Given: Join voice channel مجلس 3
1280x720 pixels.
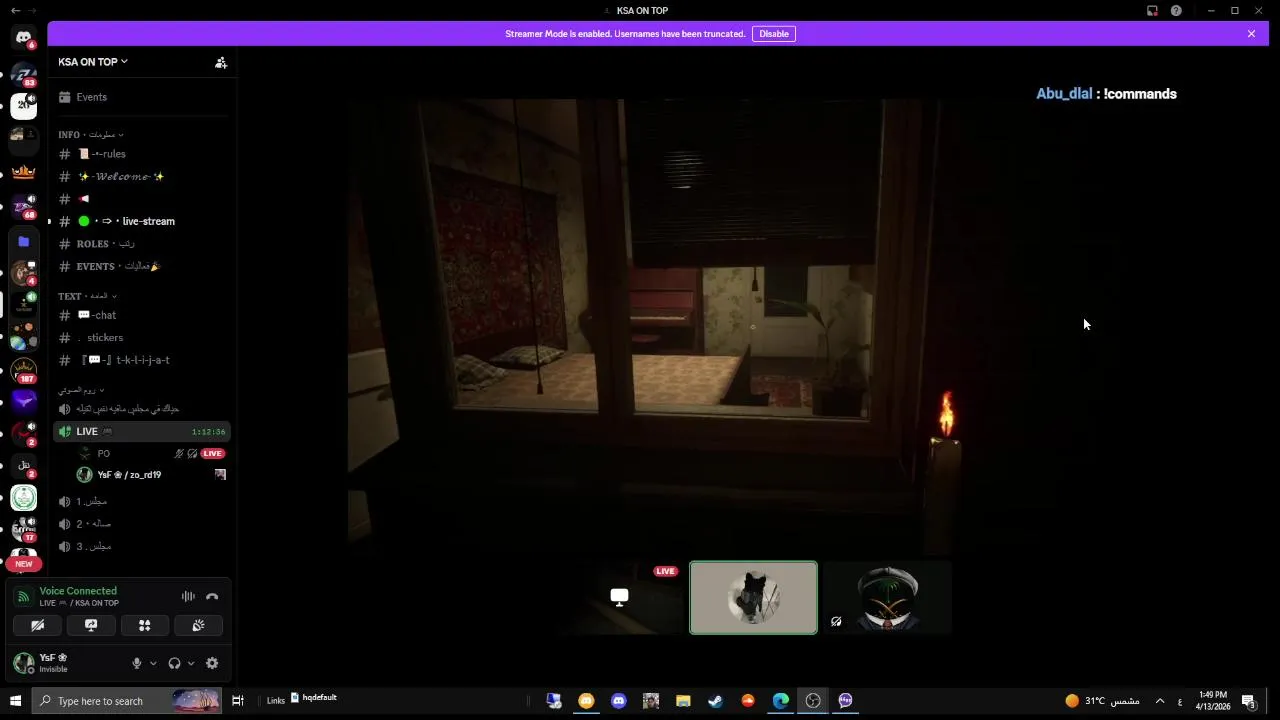Looking at the screenshot, I should click(142, 546).
